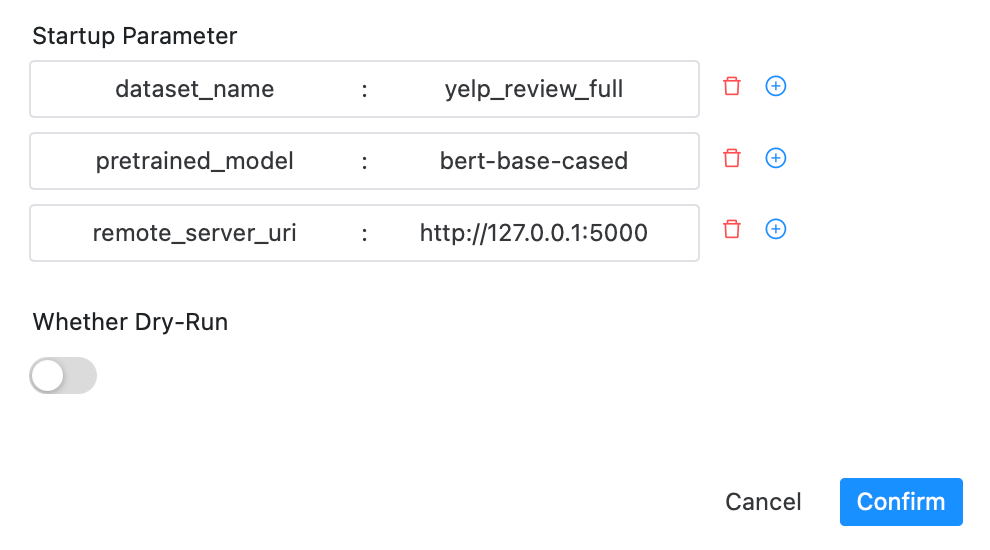Remove the pretrained_model parameter

point(732,158)
